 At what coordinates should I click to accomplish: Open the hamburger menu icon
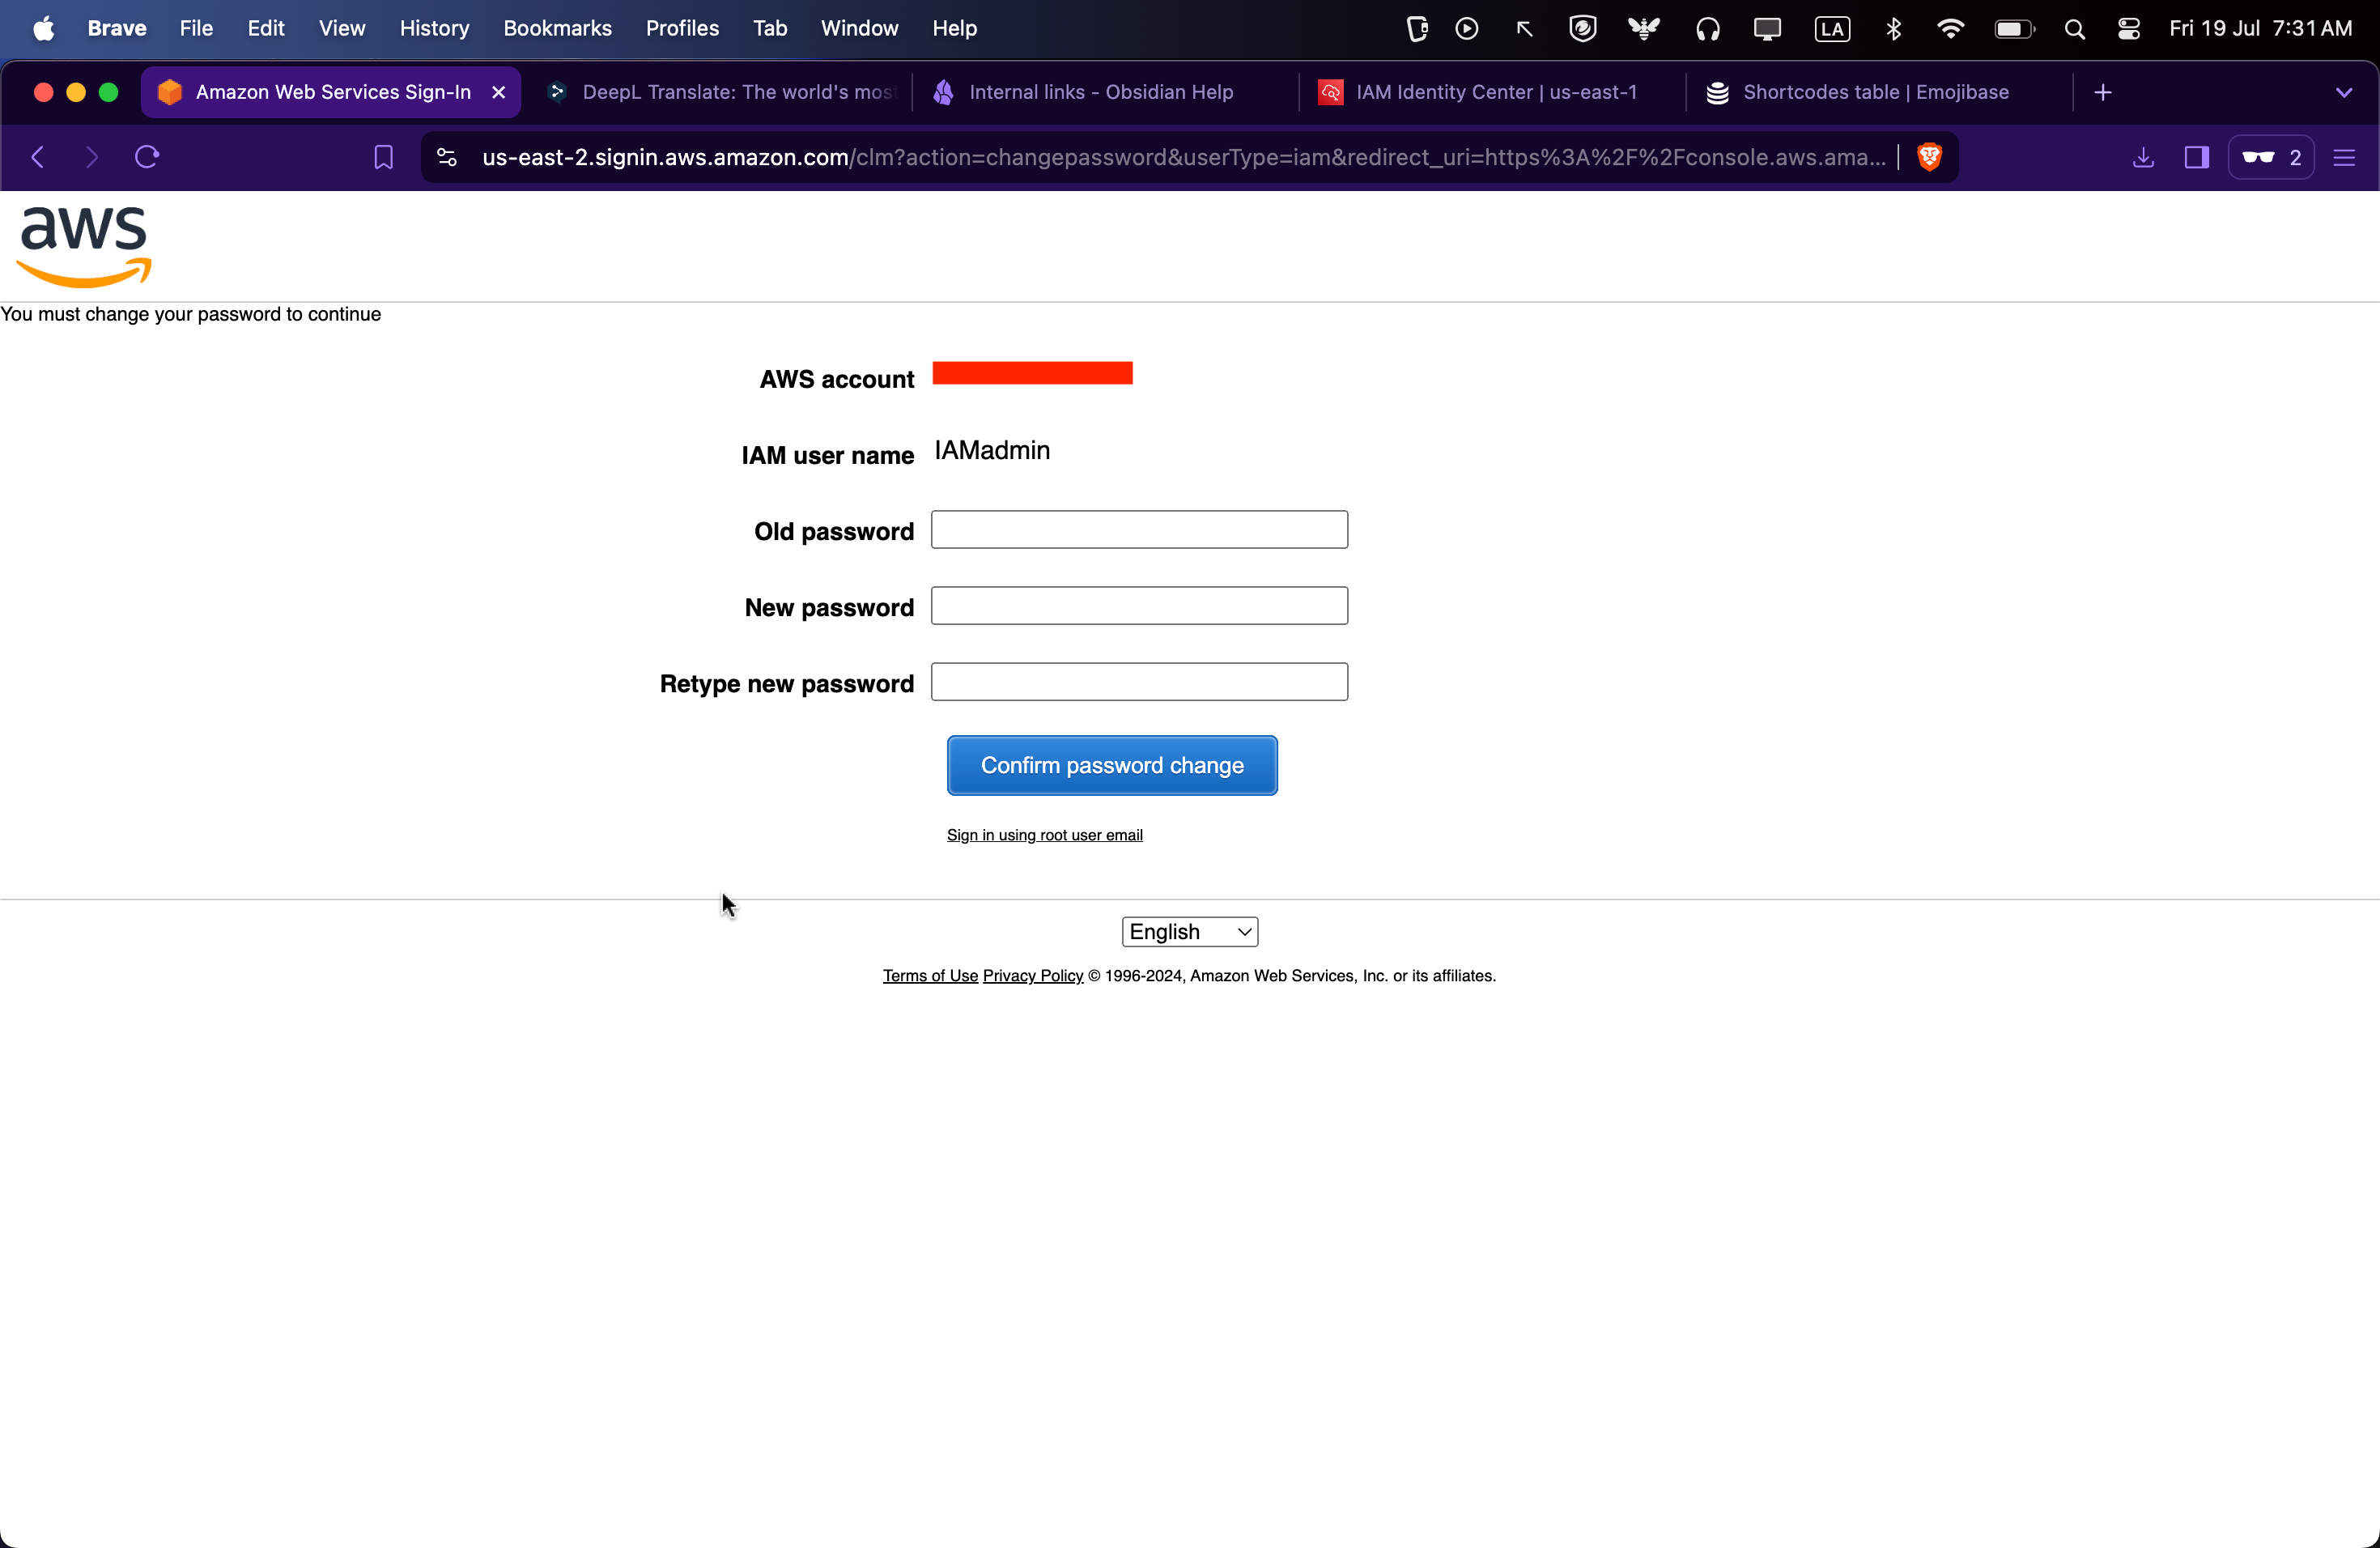tap(2344, 157)
